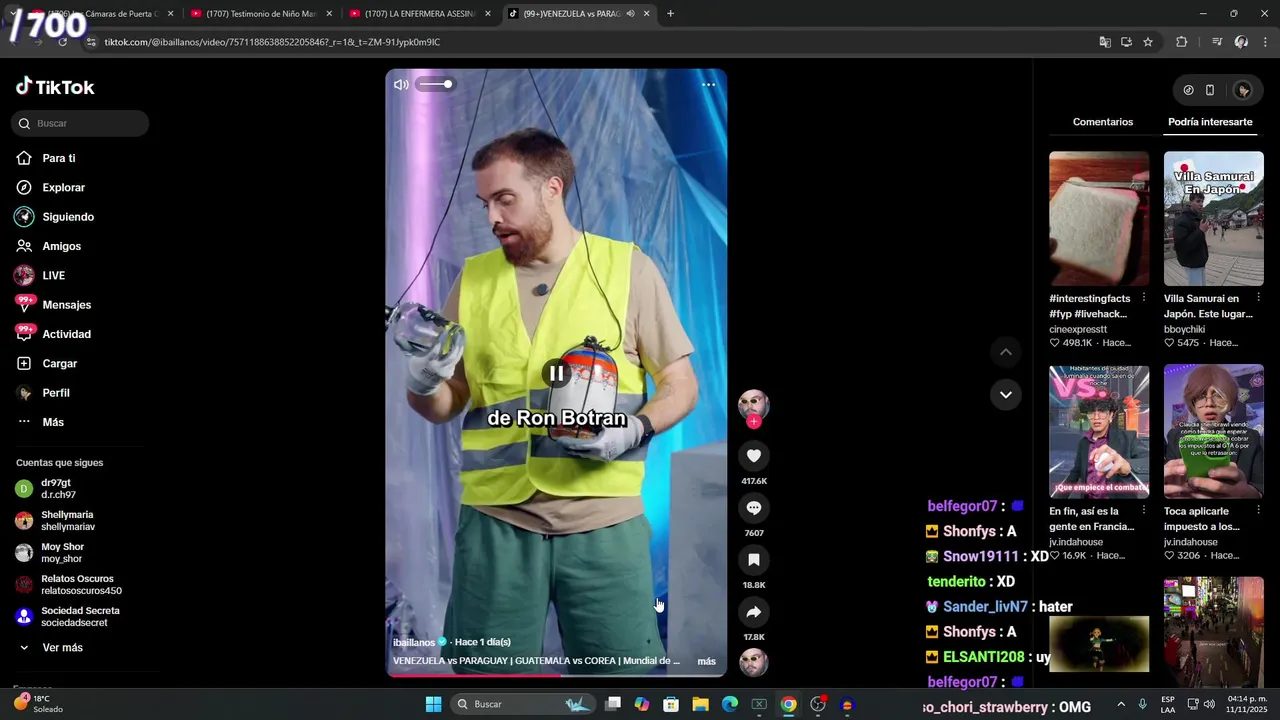Open the spinning sound disc below share
This screenshot has width=1280, height=720.
pyautogui.click(x=753, y=662)
